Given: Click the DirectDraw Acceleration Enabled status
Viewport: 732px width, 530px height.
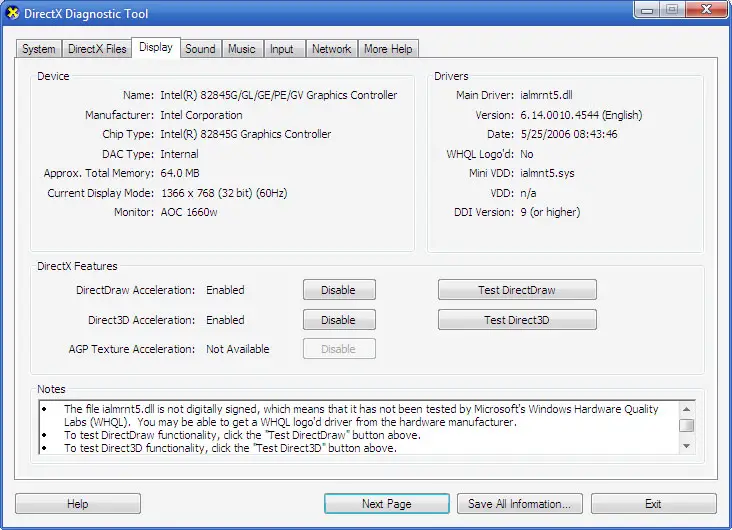Looking at the screenshot, I should pyautogui.click(x=225, y=290).
